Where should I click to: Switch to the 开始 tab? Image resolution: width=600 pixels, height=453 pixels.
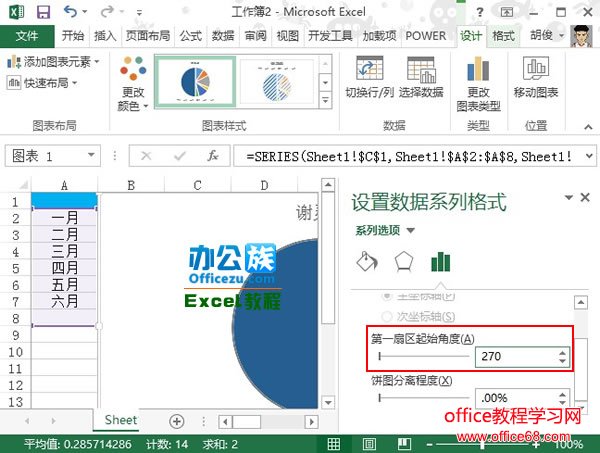pos(73,36)
